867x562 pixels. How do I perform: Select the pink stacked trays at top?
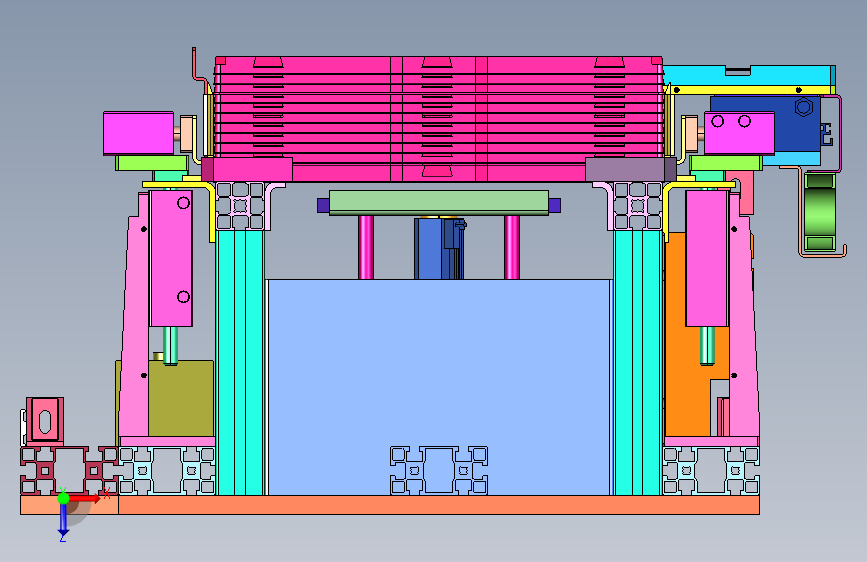[438, 118]
